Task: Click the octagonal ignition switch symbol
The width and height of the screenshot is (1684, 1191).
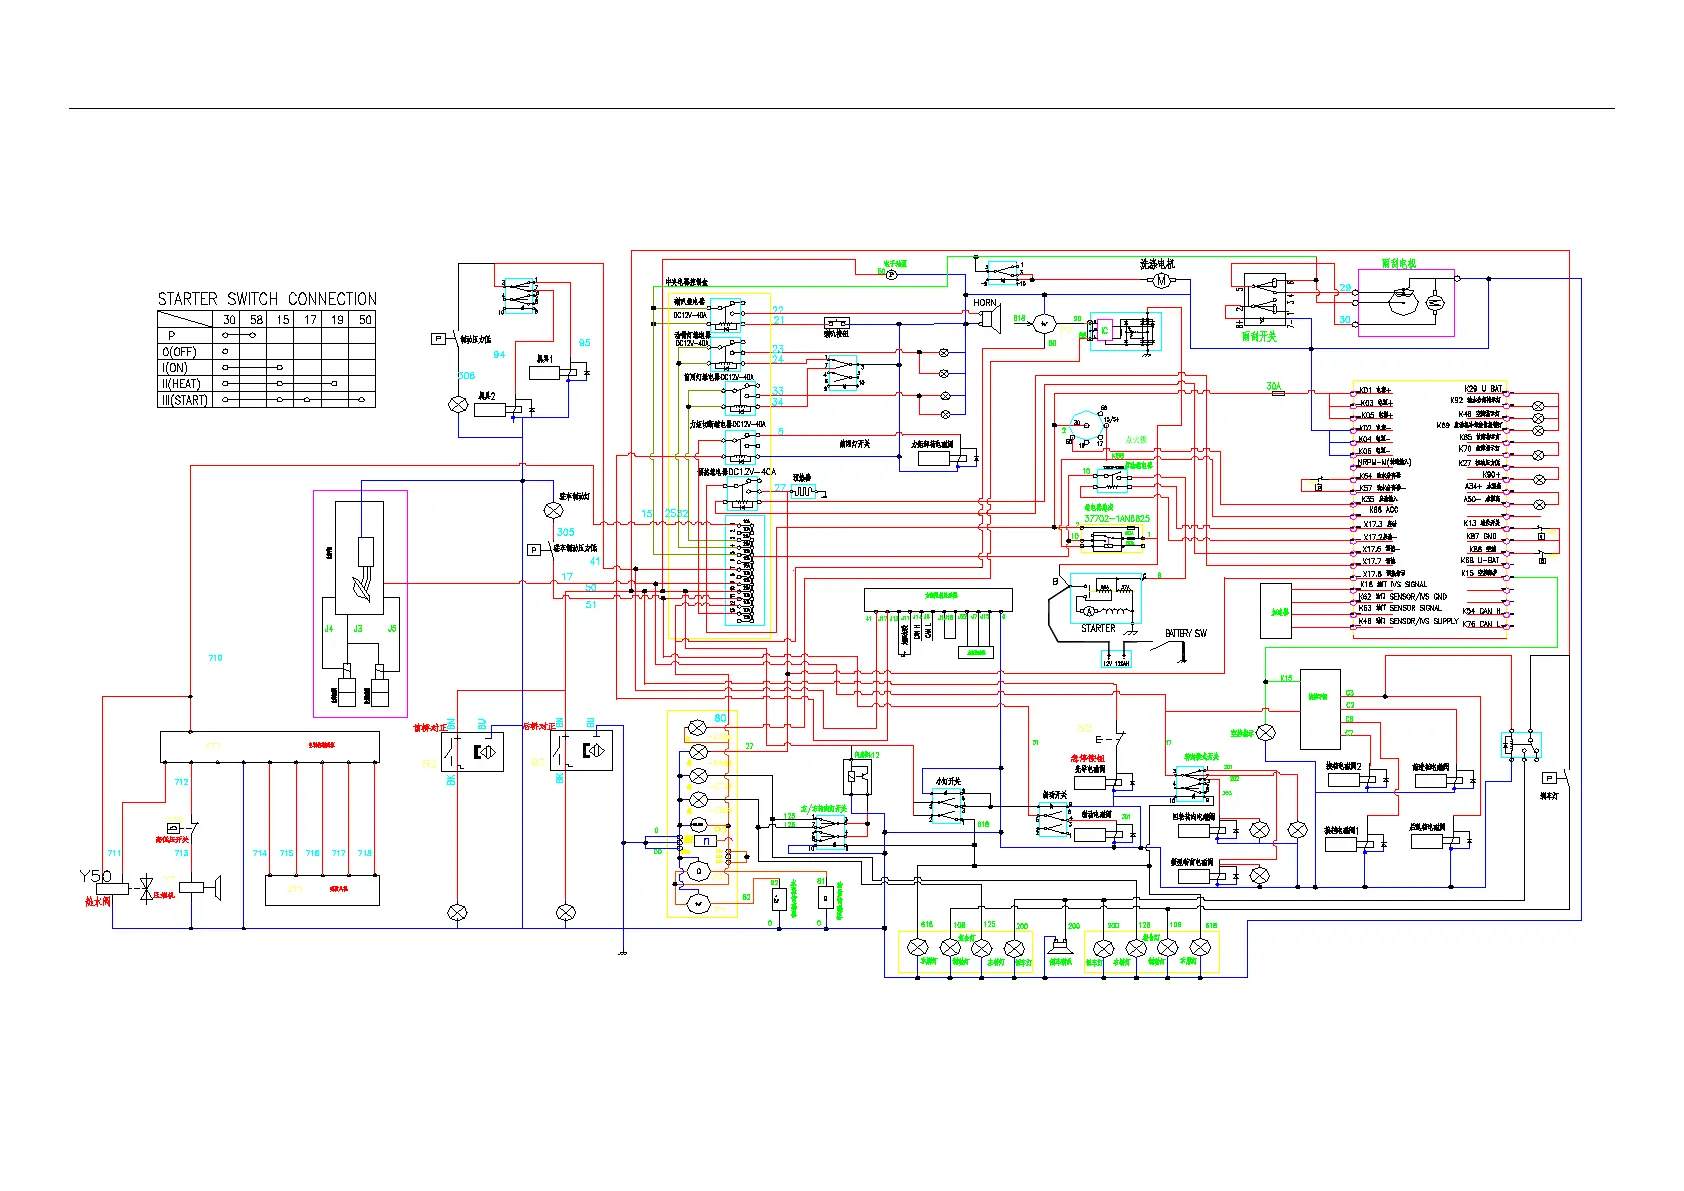Action: pos(1085,420)
